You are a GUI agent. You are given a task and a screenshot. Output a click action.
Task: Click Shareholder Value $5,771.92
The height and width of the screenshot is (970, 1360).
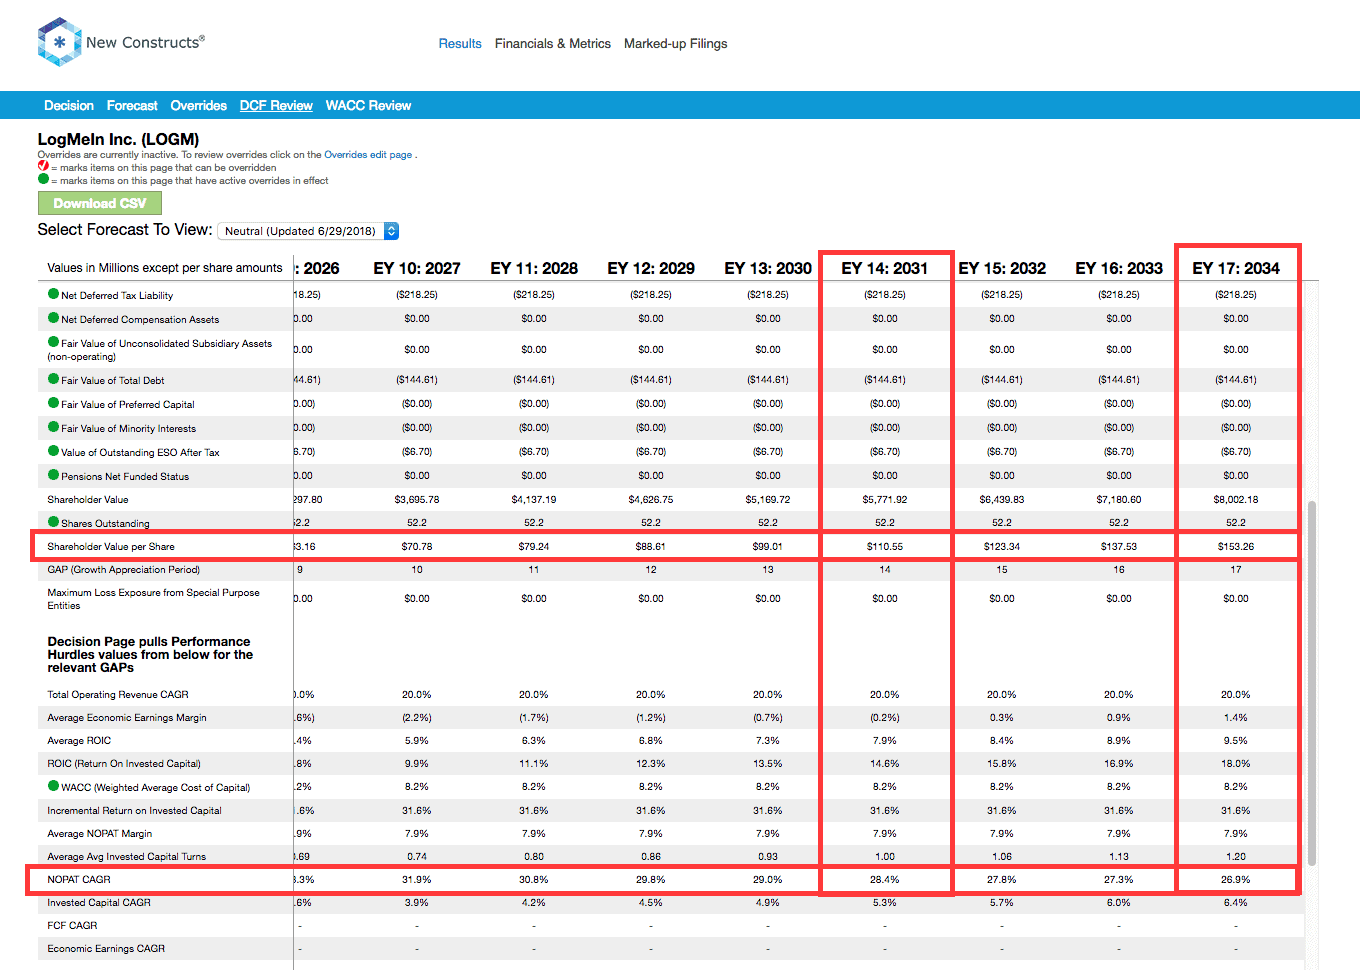coord(885,499)
